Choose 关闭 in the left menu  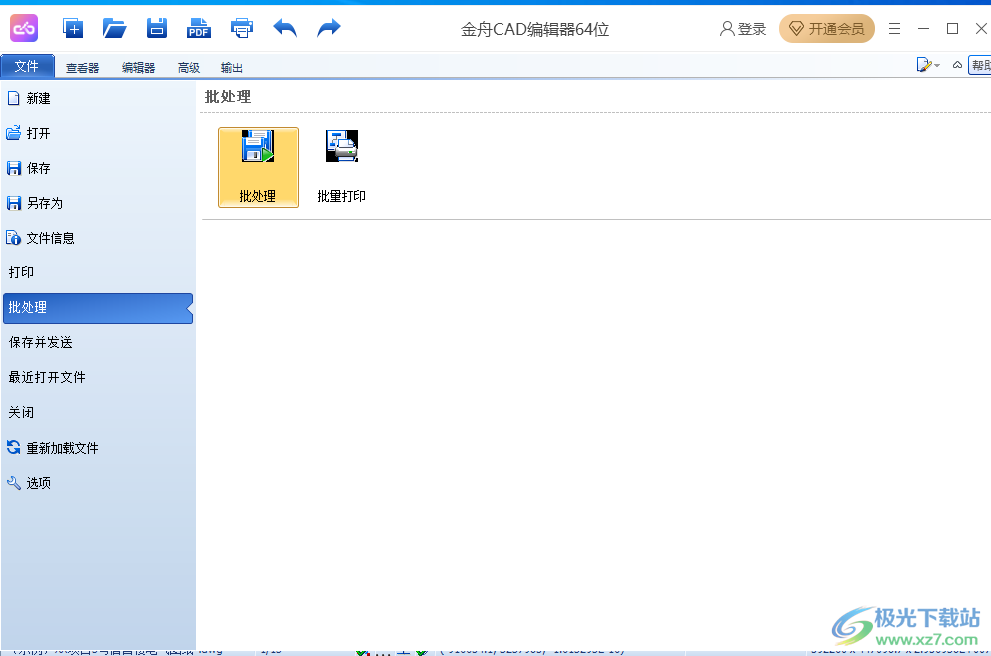point(98,413)
